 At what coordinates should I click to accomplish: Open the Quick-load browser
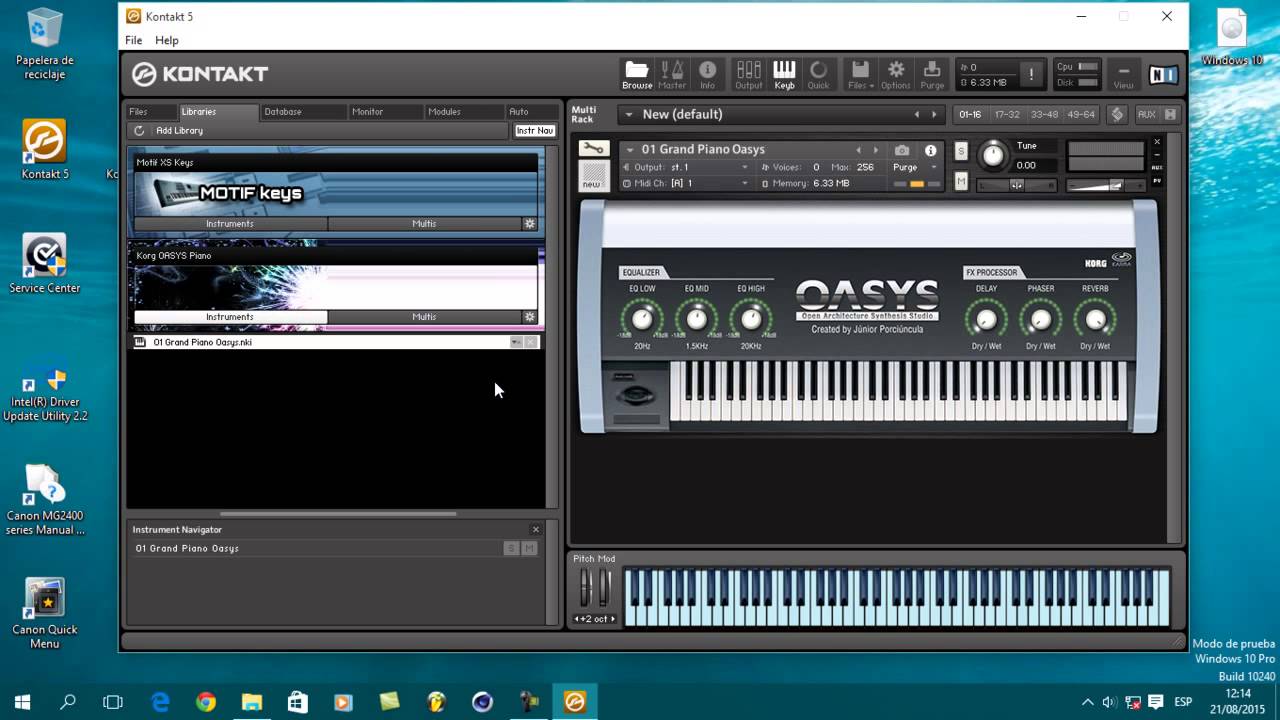(818, 74)
